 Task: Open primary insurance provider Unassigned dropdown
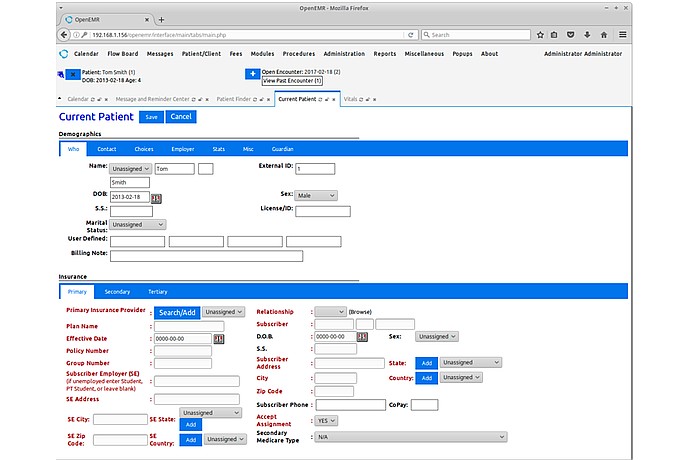[x=224, y=312]
